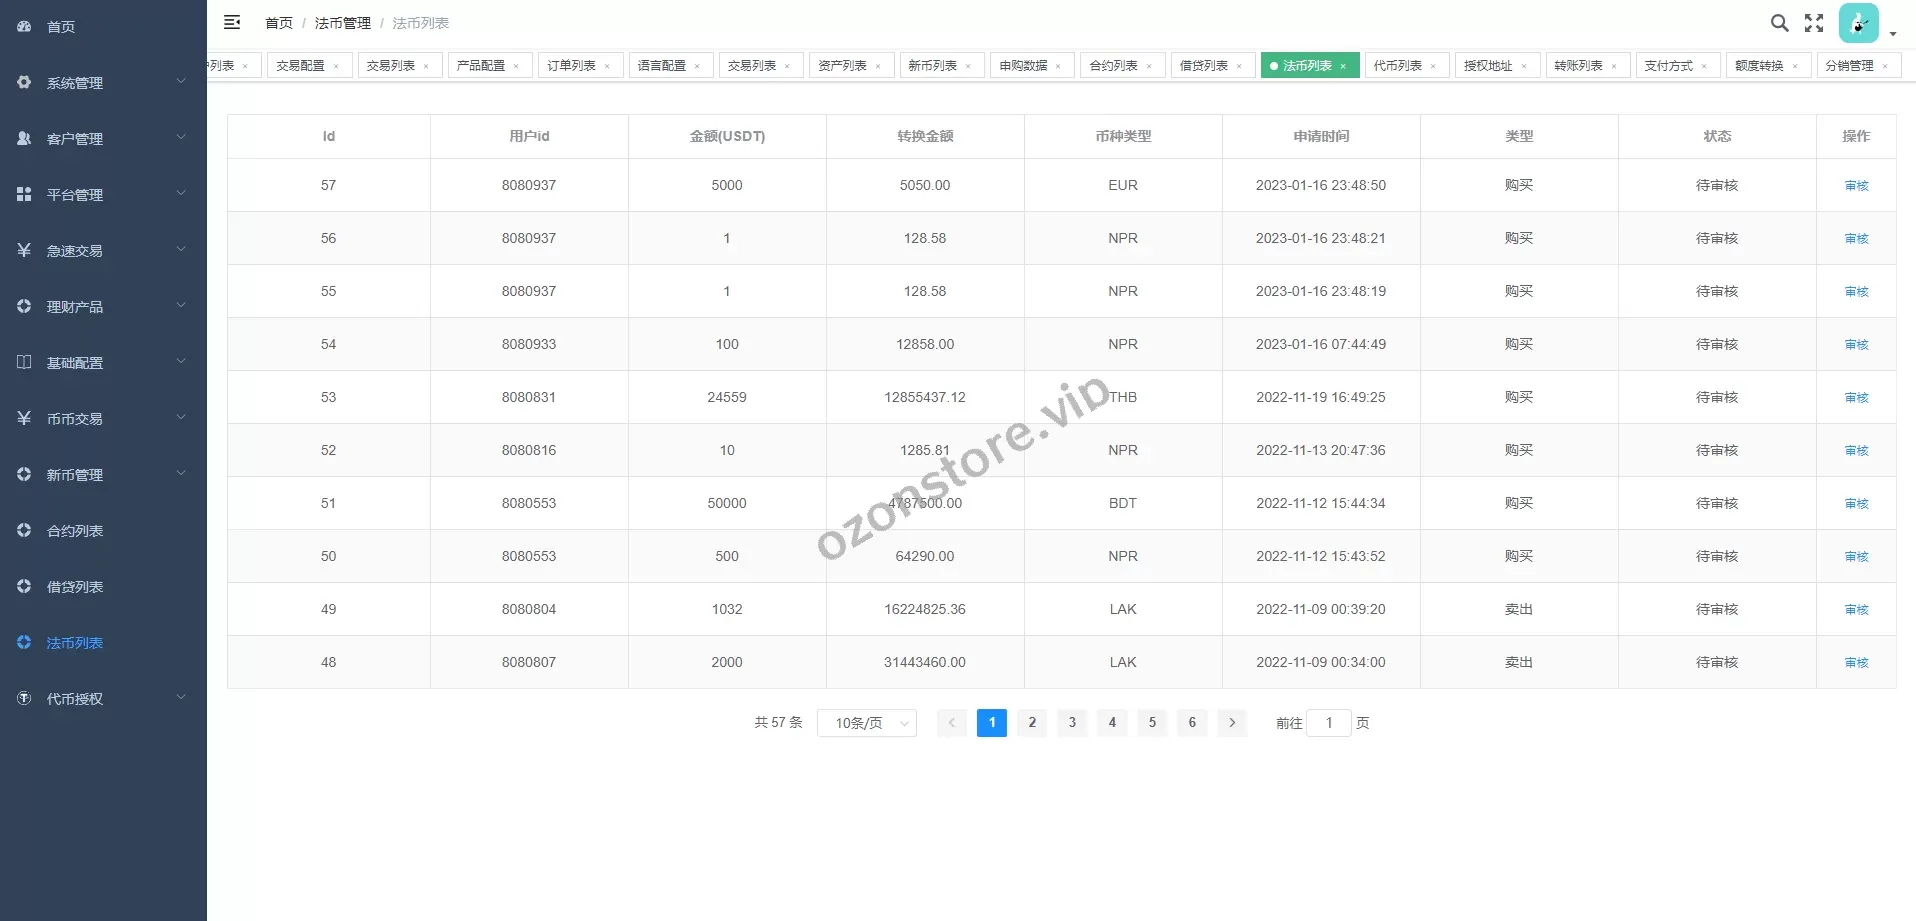Viewport: 1916px width, 921px height.
Task: Click the next page arrow button
Action: tap(1232, 723)
